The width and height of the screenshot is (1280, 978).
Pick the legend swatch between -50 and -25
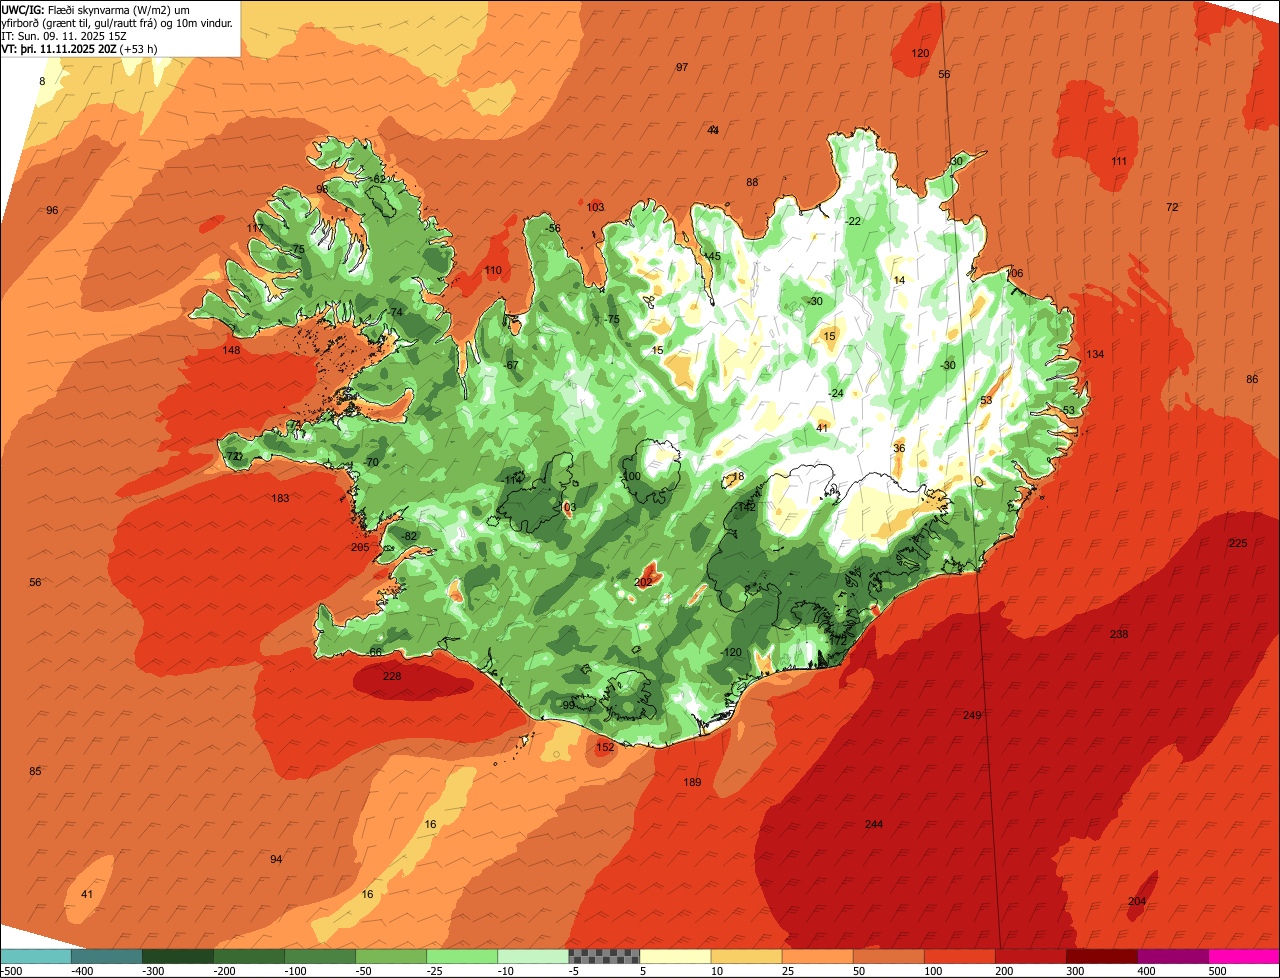(391, 956)
